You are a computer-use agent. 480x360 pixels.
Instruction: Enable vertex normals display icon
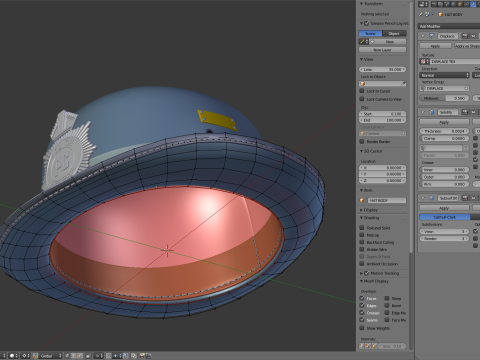(x=362, y=346)
